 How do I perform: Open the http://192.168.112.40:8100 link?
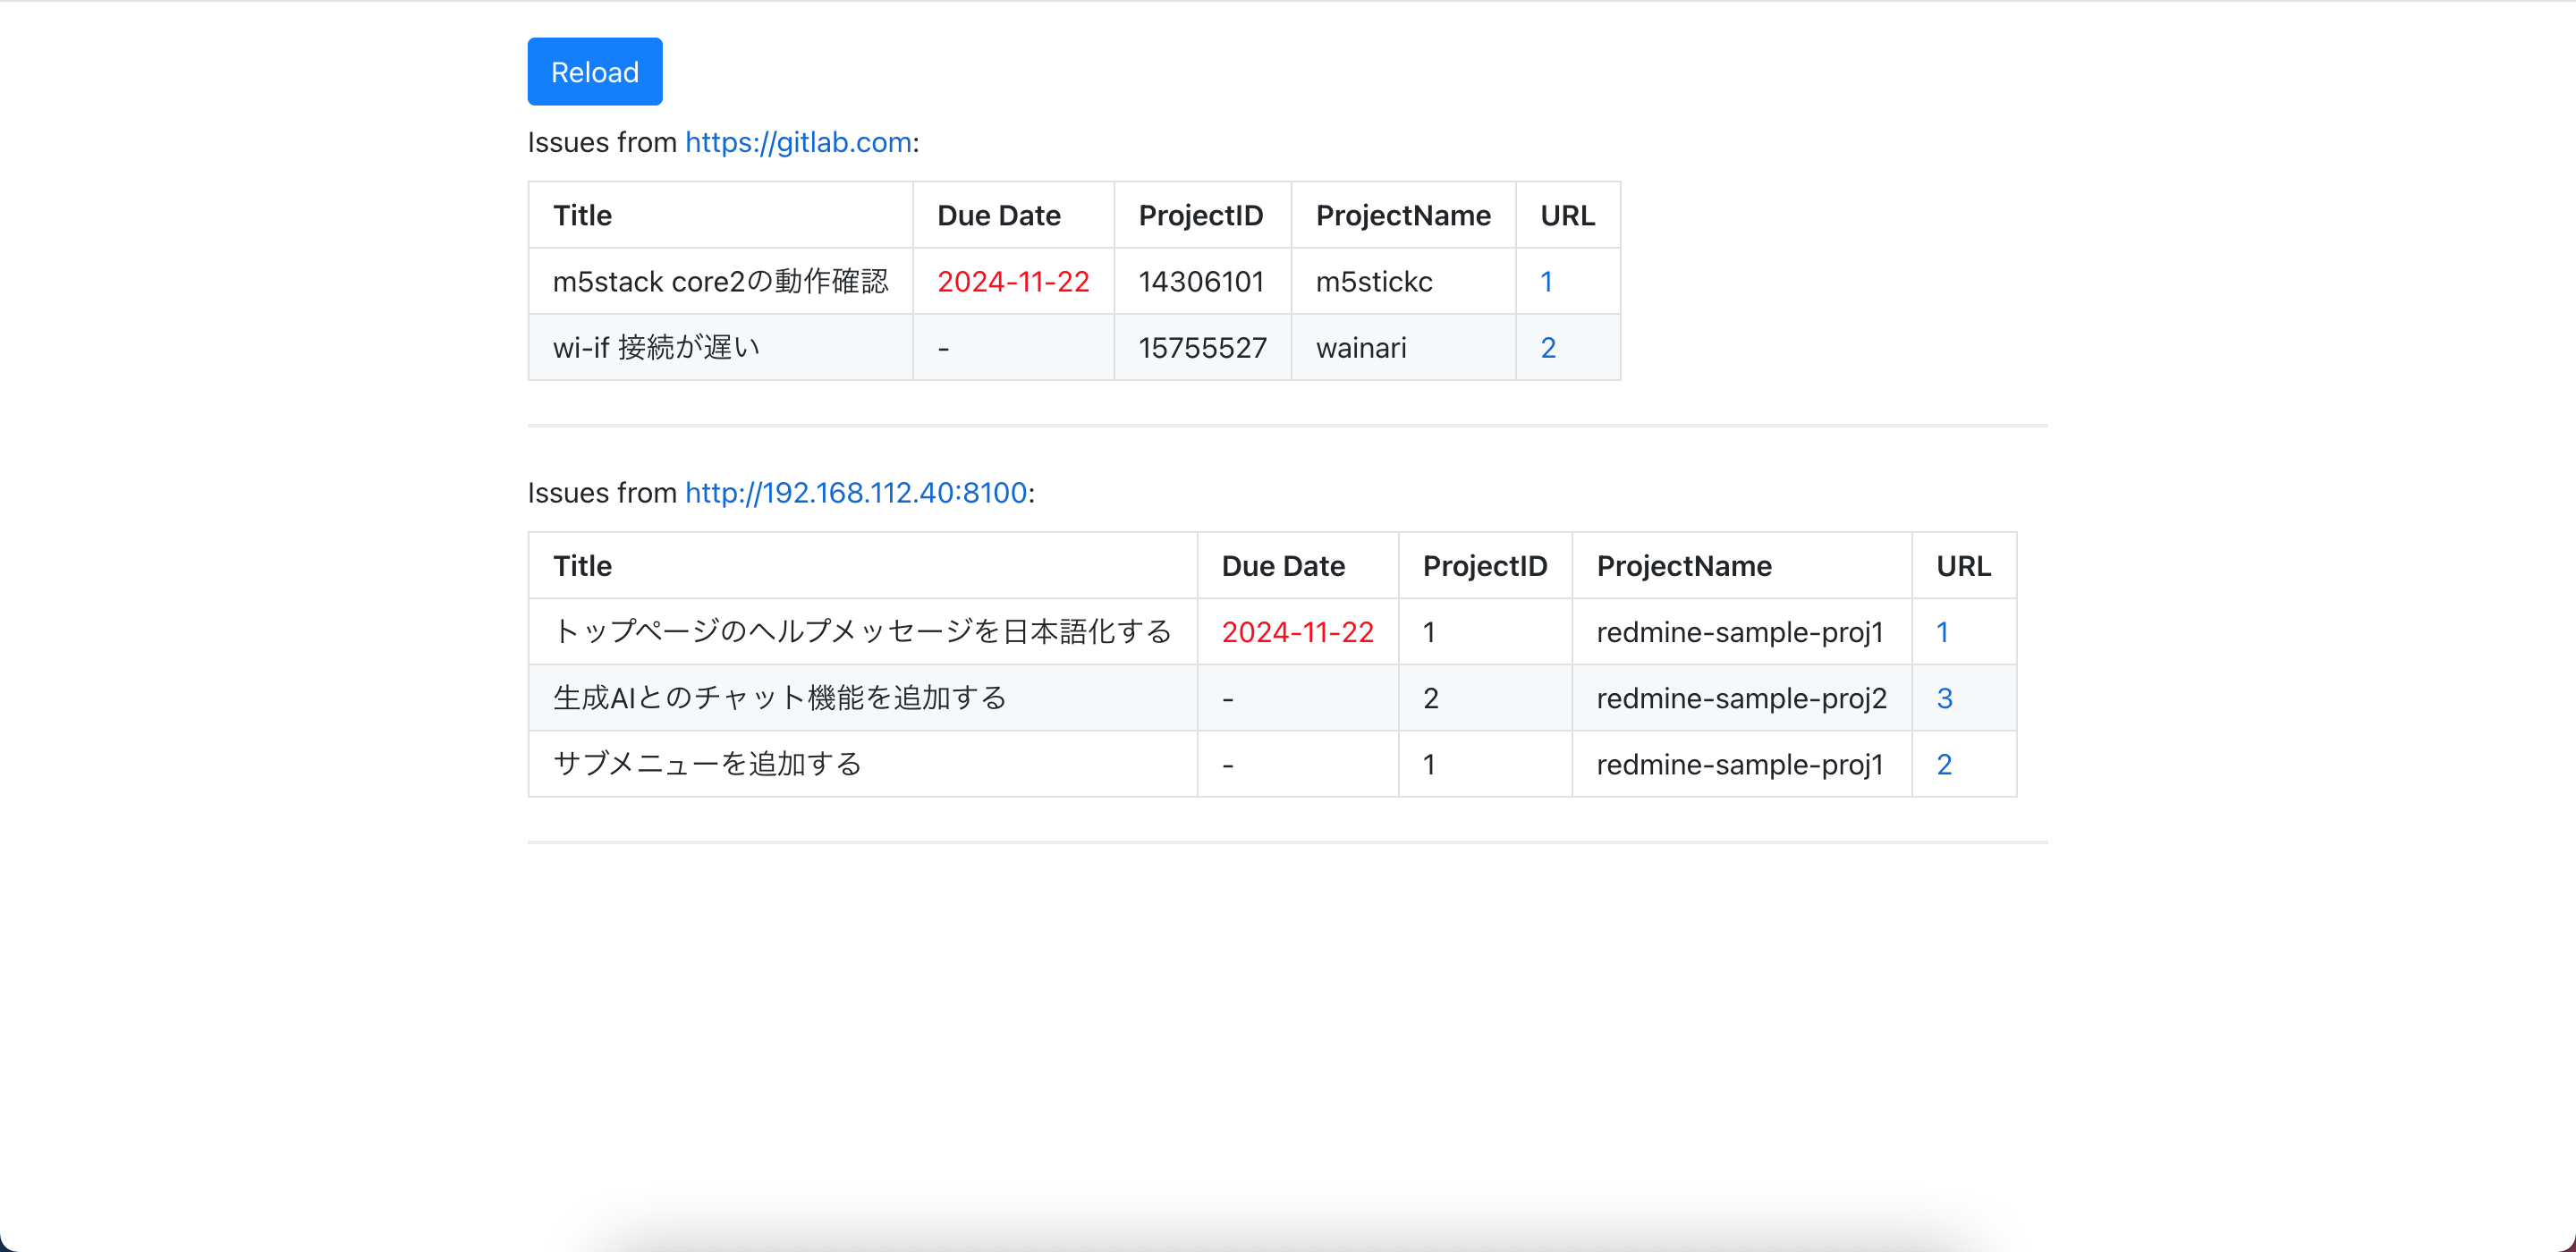point(856,493)
